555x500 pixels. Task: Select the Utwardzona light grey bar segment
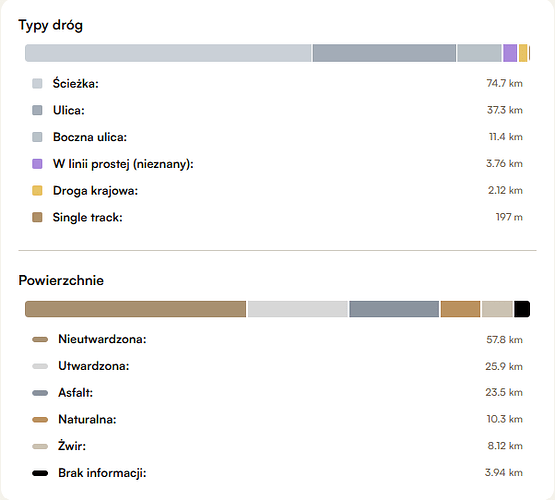point(298,309)
